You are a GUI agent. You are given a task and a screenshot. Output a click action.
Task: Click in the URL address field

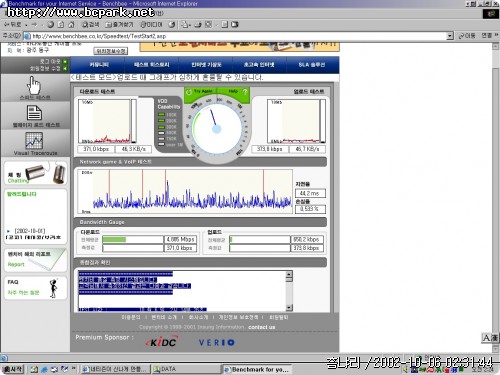(x=238, y=36)
